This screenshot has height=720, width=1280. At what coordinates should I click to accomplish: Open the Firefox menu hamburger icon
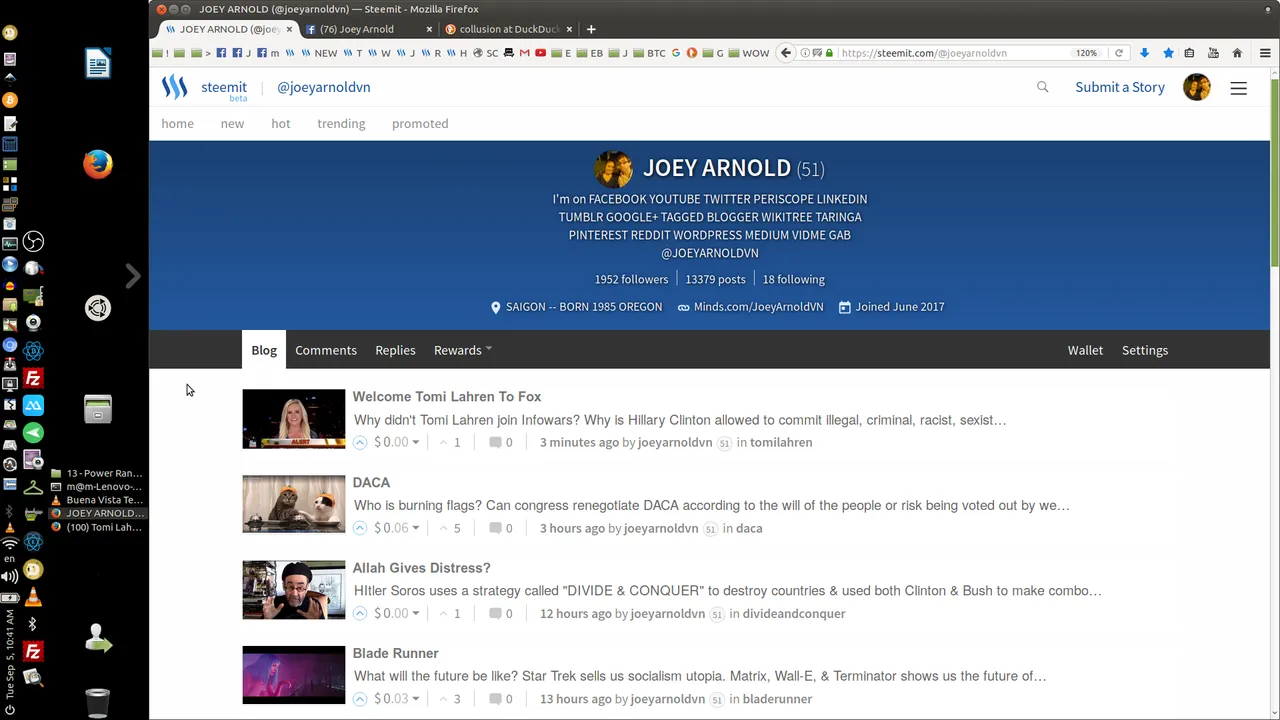(x=1265, y=53)
